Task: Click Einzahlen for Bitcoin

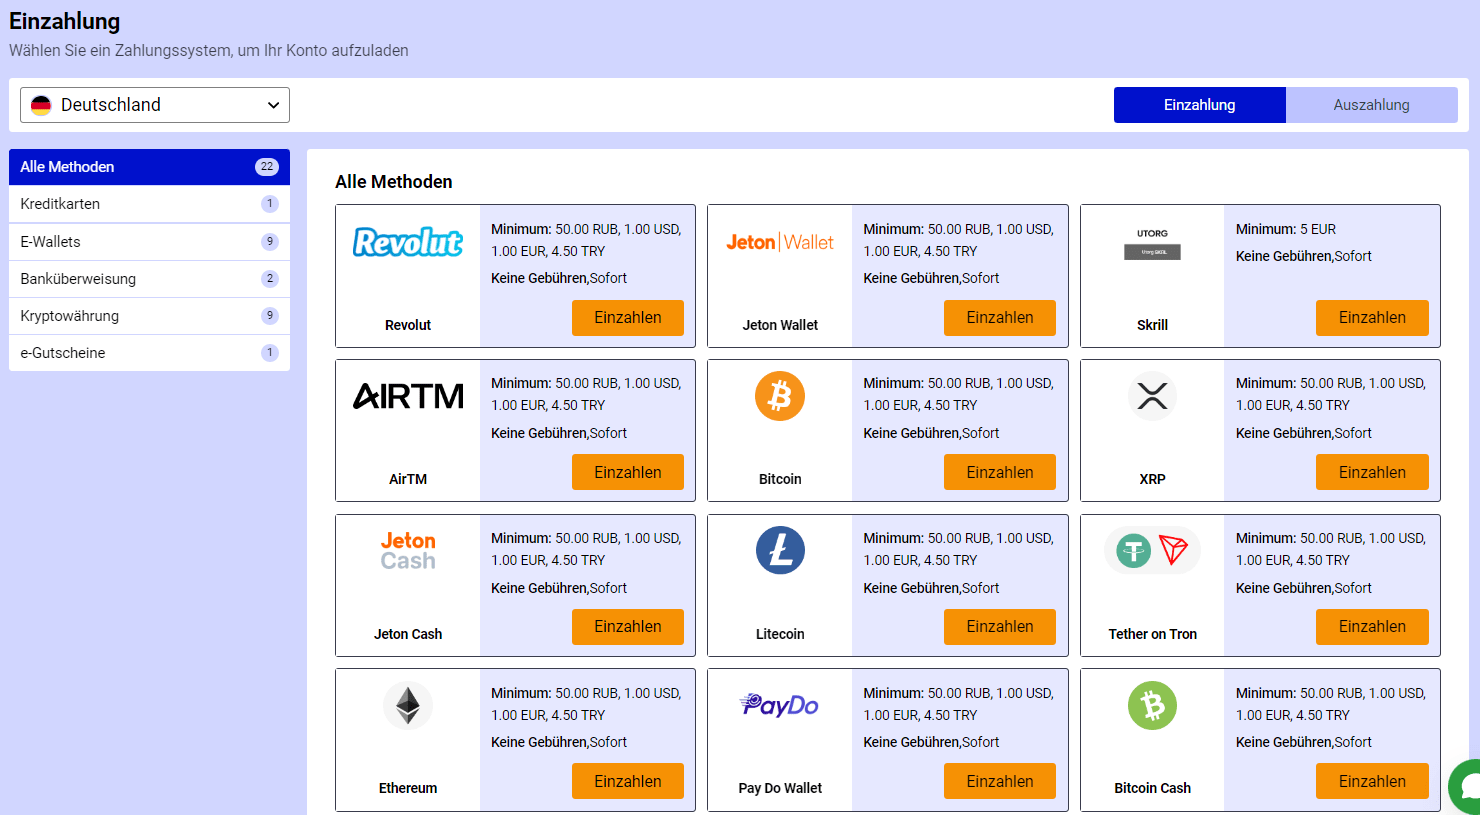Action: tap(1000, 472)
